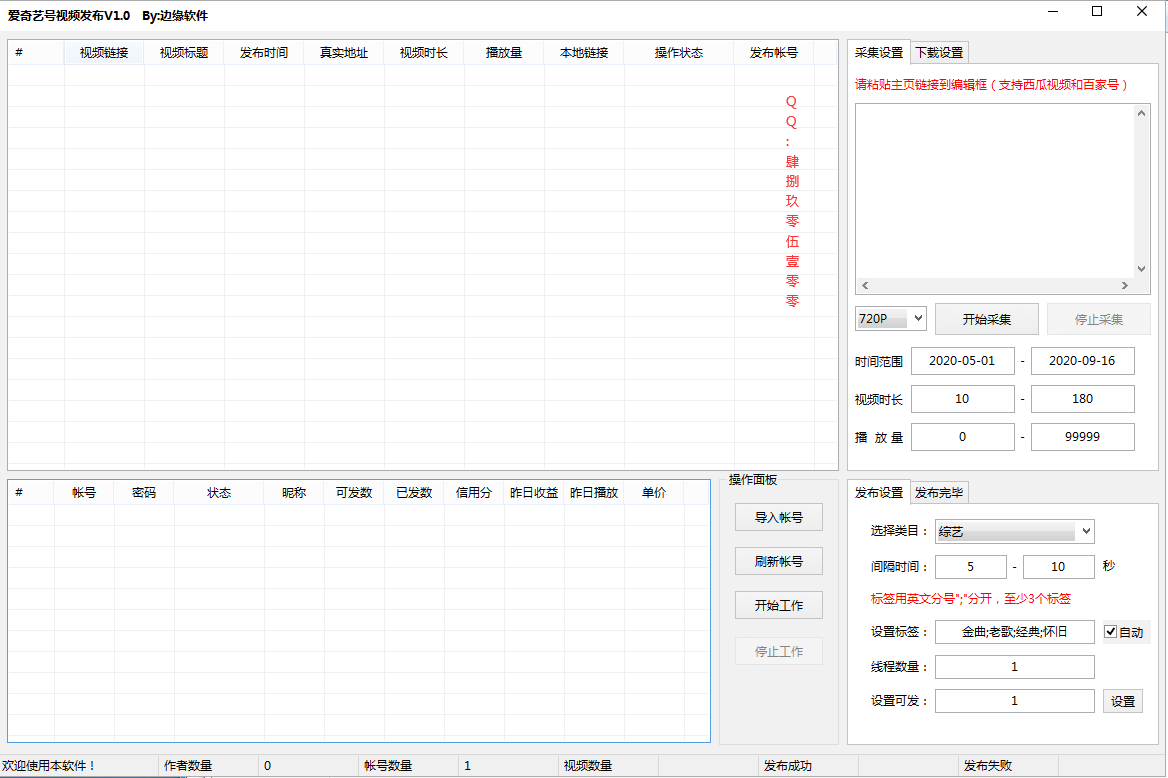1168x778 pixels.
Task: Open the 720P resolution dropdown
Action: click(x=890, y=318)
